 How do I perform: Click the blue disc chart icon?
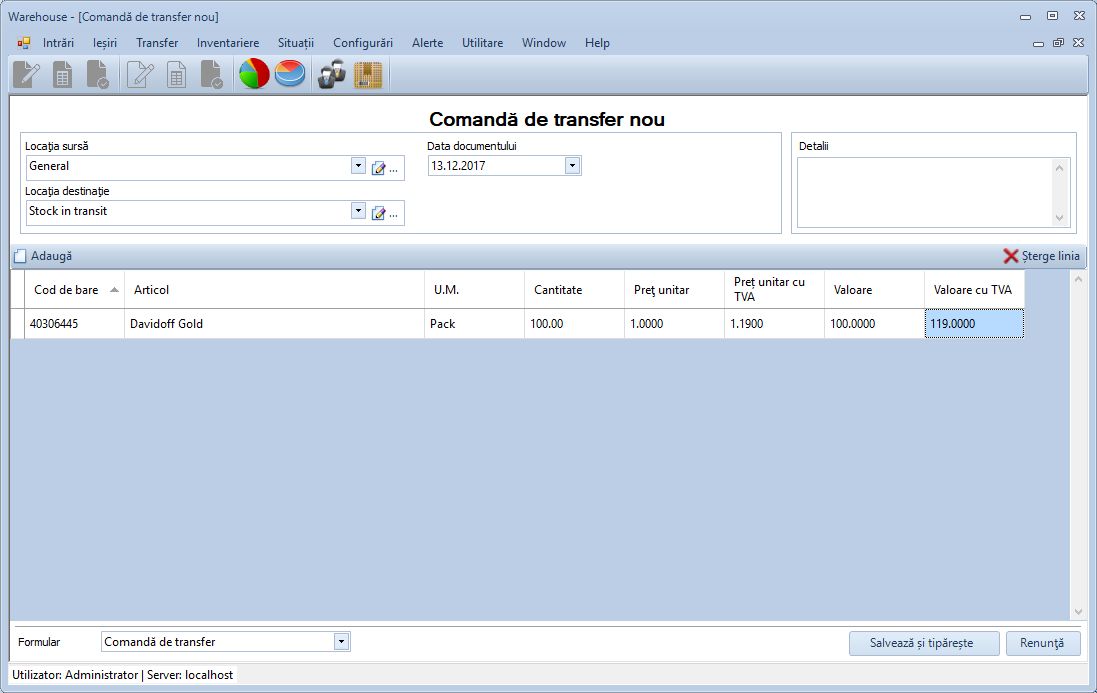(289, 72)
